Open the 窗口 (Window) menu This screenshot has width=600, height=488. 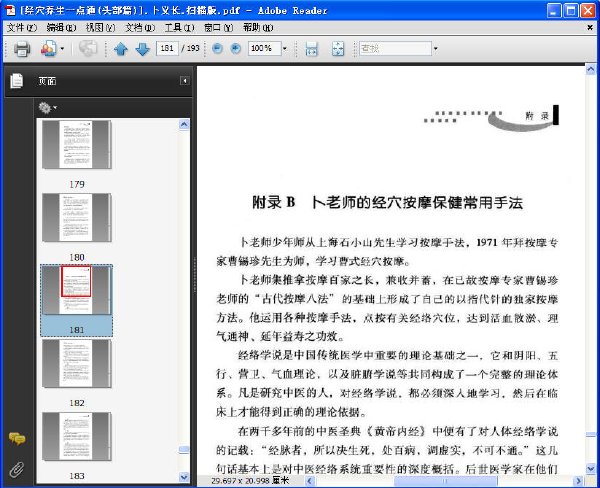218,28
